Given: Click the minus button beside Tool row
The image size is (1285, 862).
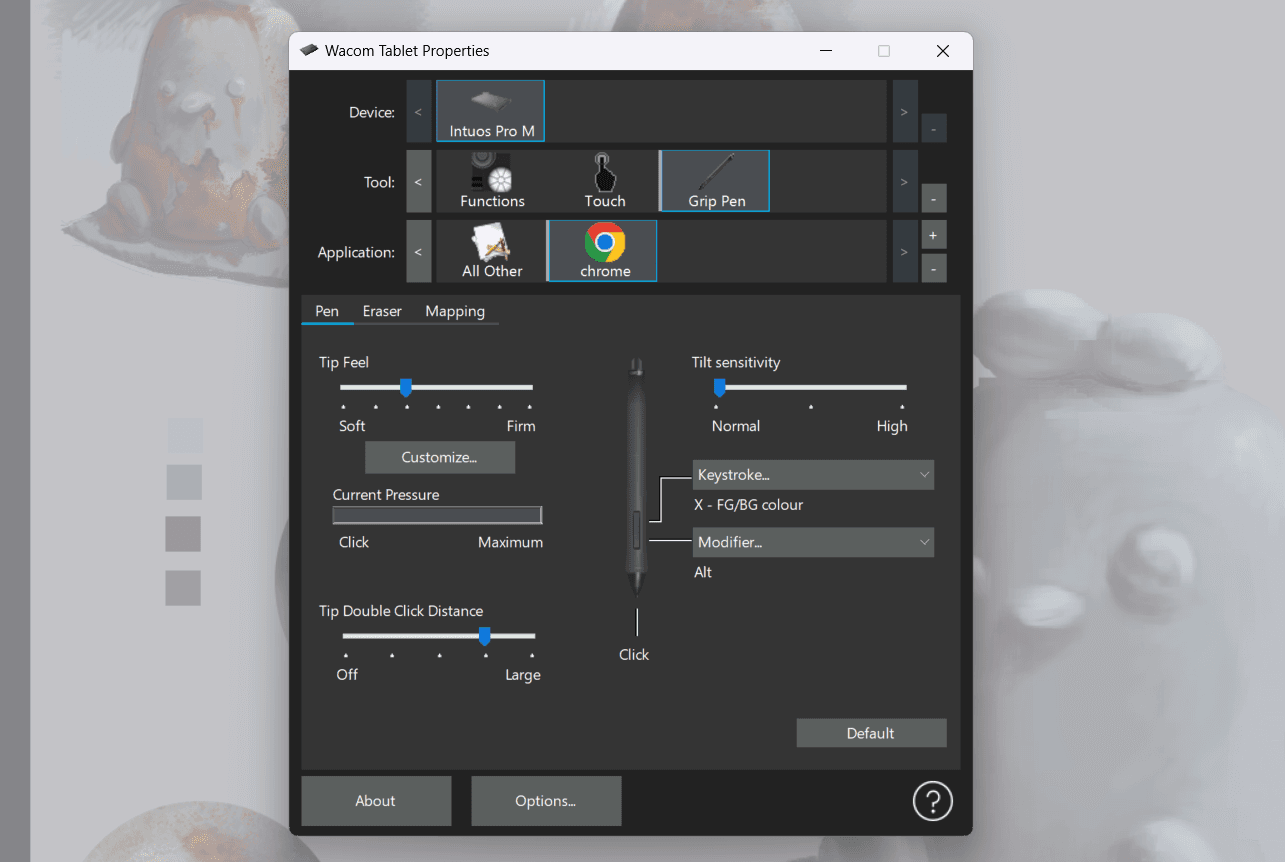Looking at the screenshot, I should click(933, 198).
